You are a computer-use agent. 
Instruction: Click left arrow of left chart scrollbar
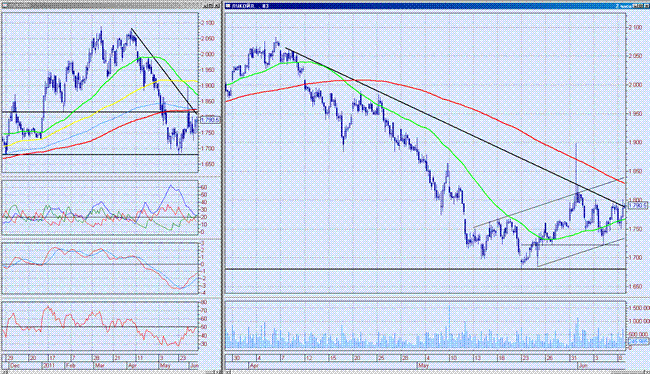(x=4, y=372)
